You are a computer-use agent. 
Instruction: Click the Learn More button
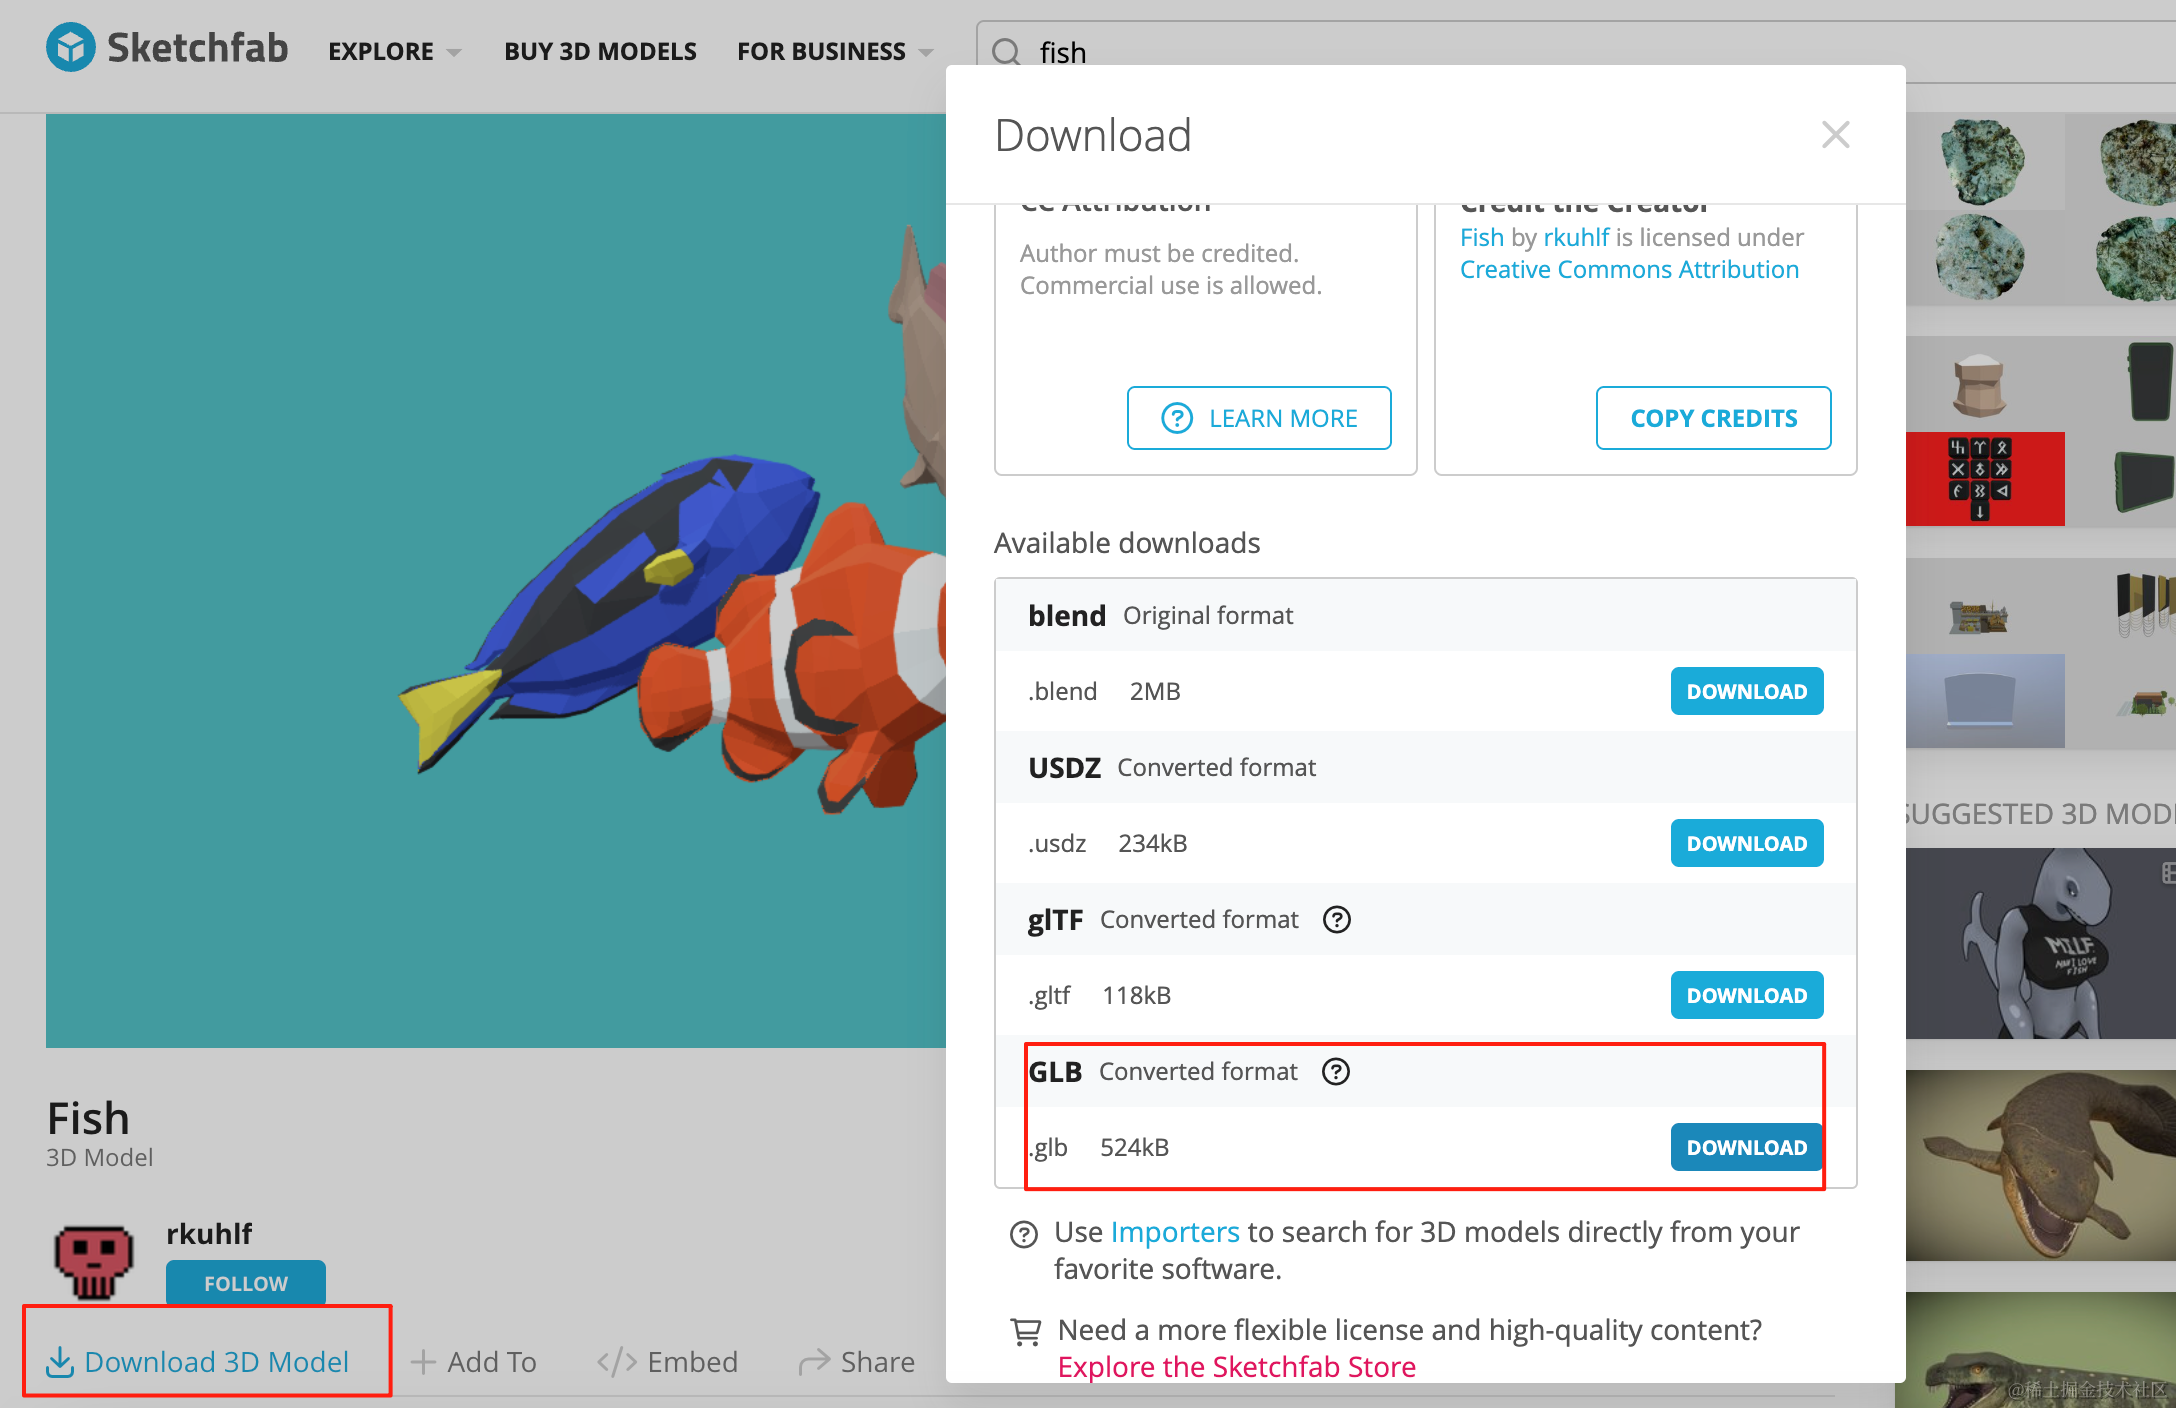(1259, 418)
